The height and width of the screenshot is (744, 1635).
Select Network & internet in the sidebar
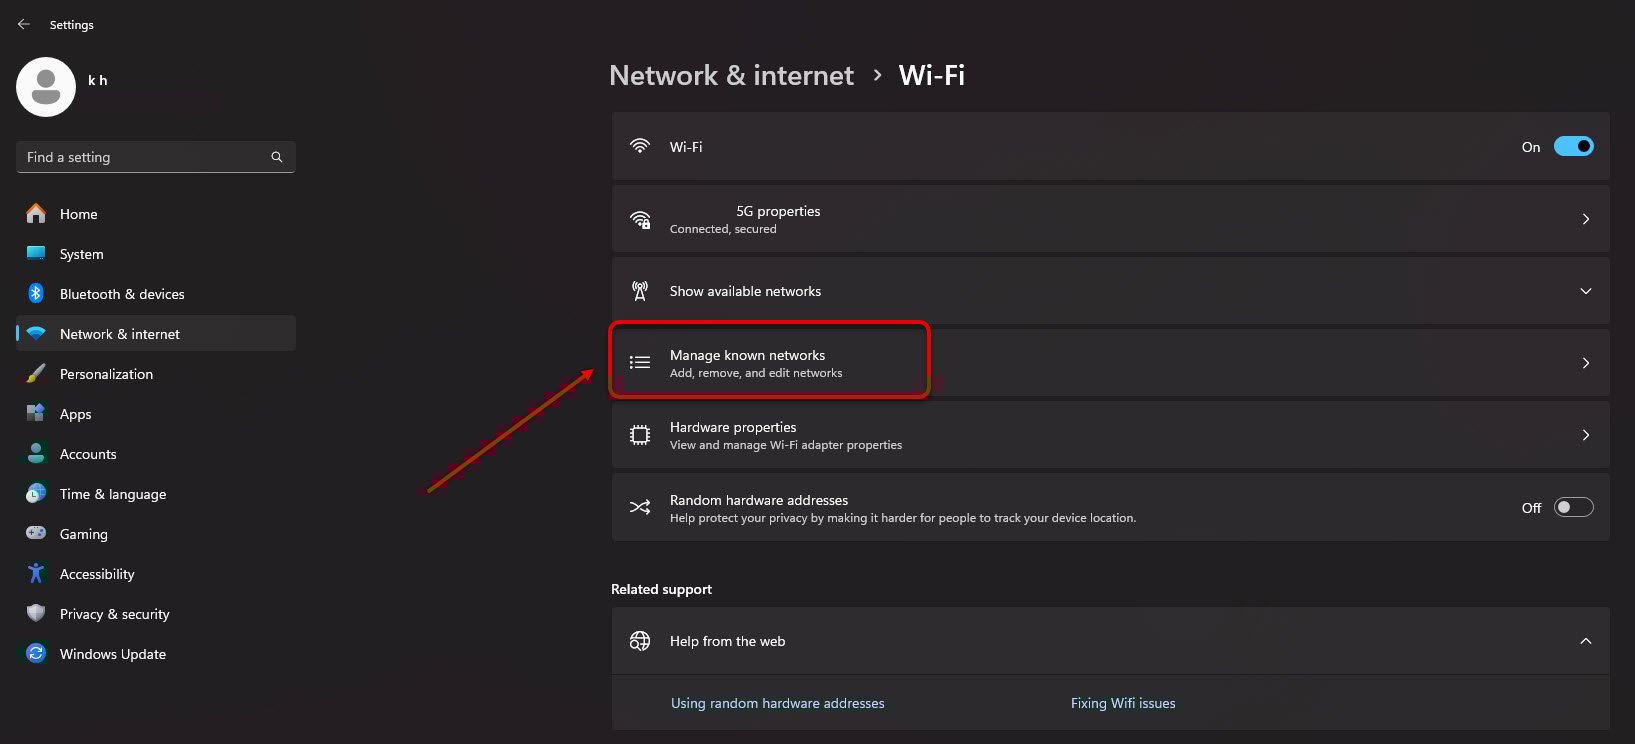pos(119,333)
